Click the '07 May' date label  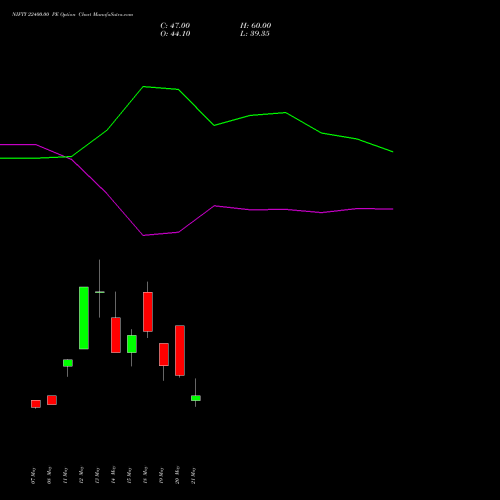(33, 476)
